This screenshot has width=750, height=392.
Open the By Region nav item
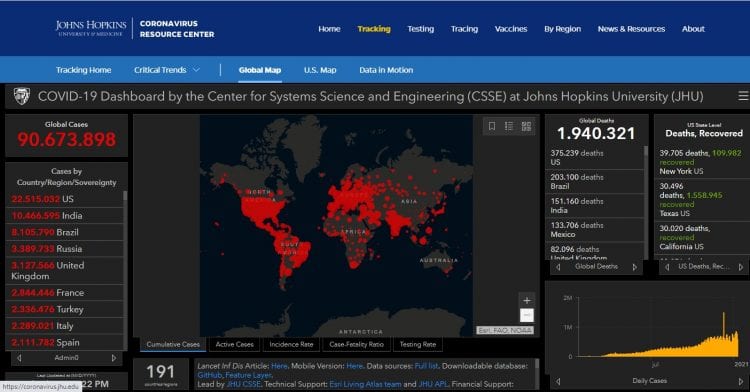[x=562, y=29]
